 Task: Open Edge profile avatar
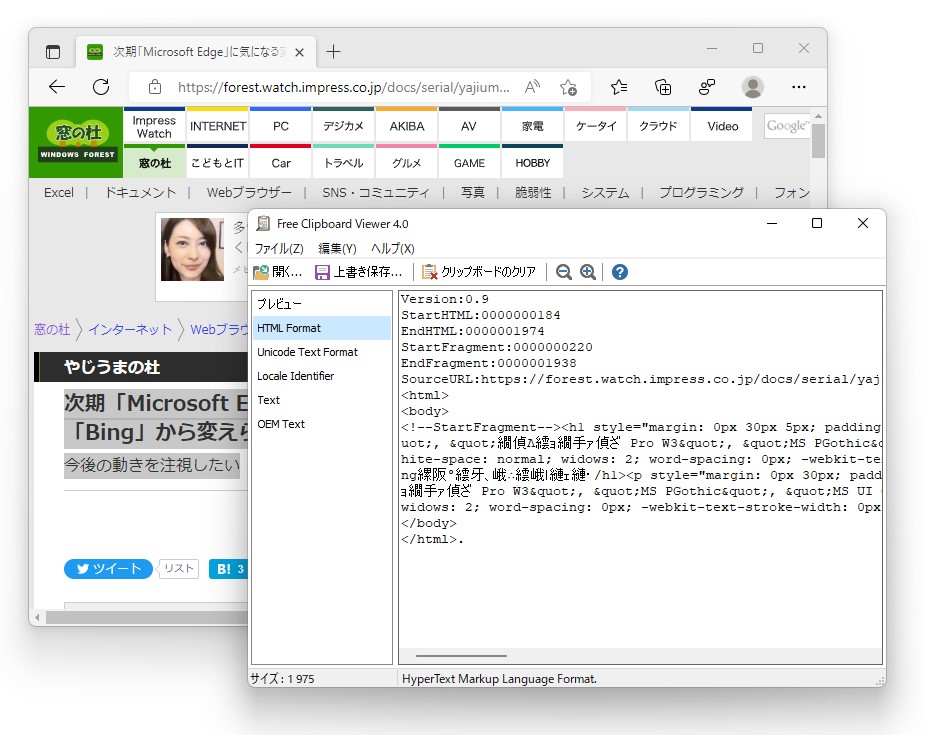click(753, 87)
